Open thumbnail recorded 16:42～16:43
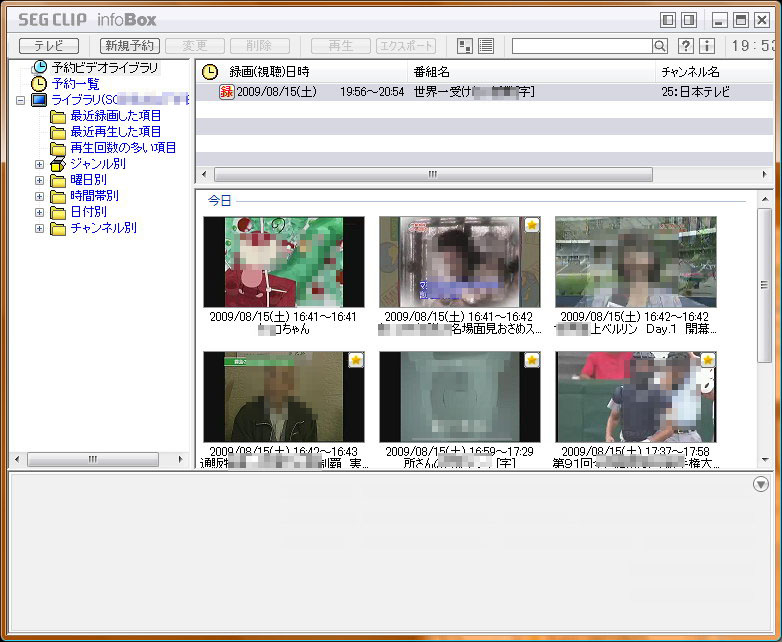The width and height of the screenshot is (782, 642). point(284,397)
